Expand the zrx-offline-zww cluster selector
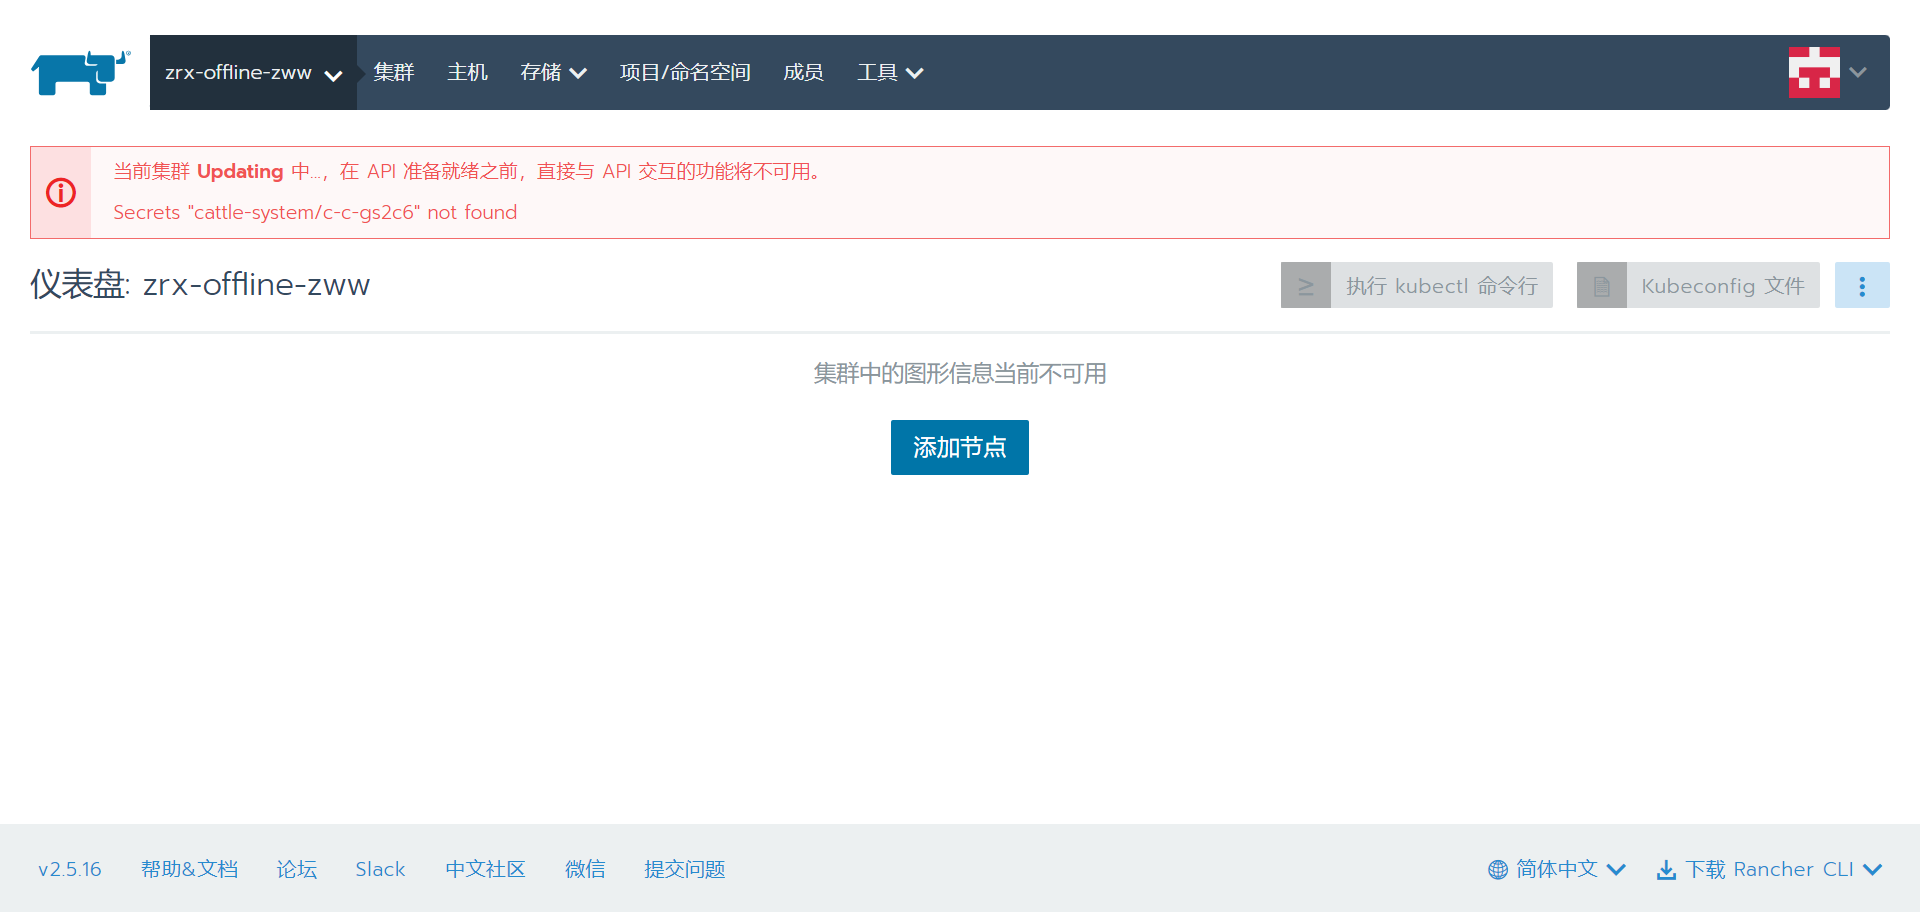This screenshot has height=912, width=1920. click(253, 73)
